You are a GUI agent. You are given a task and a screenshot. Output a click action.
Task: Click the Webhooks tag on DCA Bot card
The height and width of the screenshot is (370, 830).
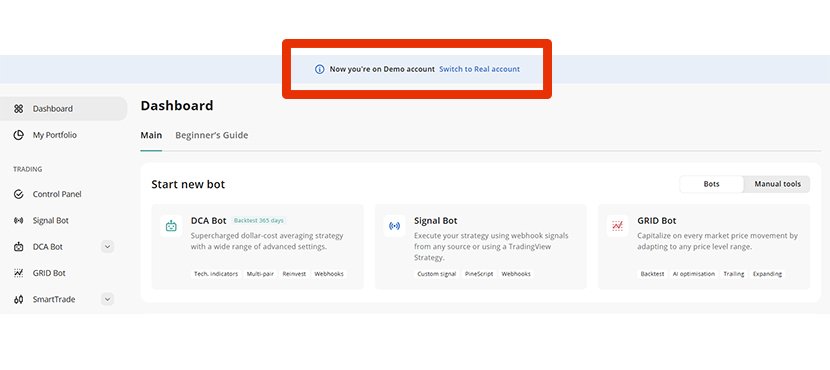point(329,274)
